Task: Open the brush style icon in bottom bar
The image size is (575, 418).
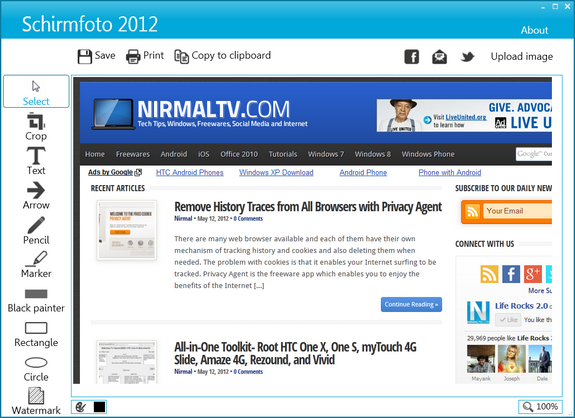Action: point(81,407)
